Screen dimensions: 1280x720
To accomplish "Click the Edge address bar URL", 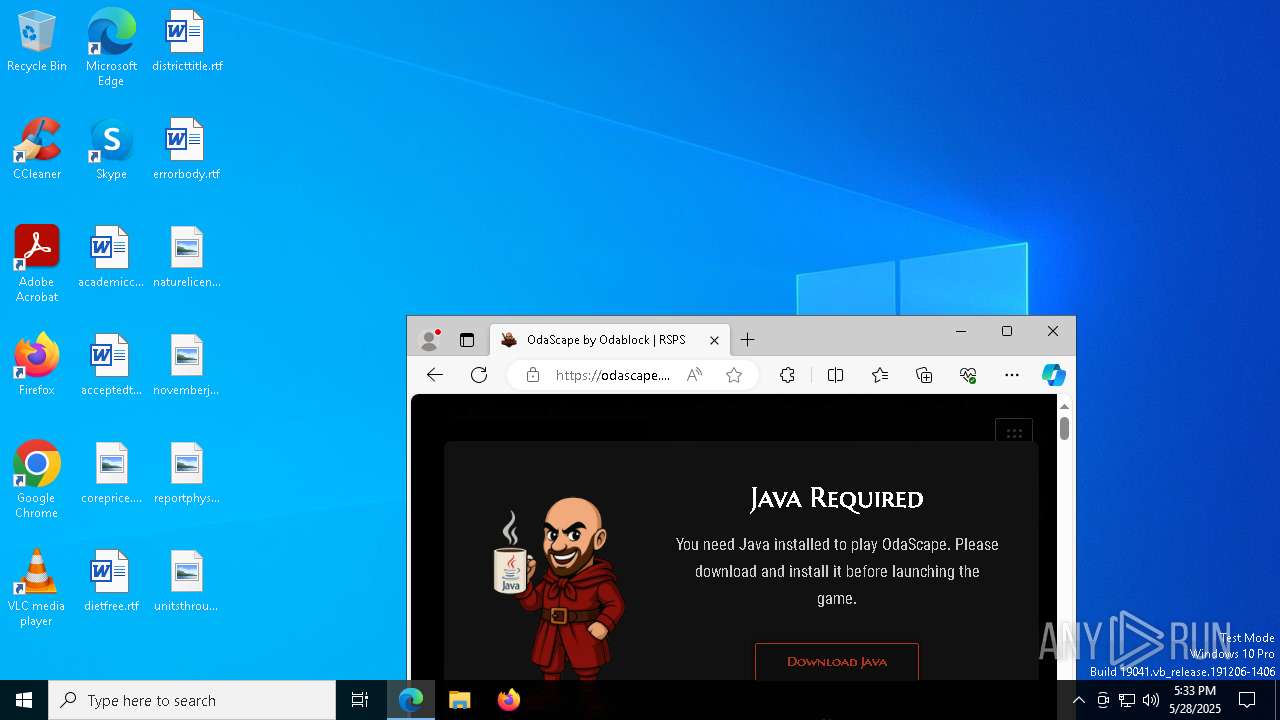I will pos(613,375).
